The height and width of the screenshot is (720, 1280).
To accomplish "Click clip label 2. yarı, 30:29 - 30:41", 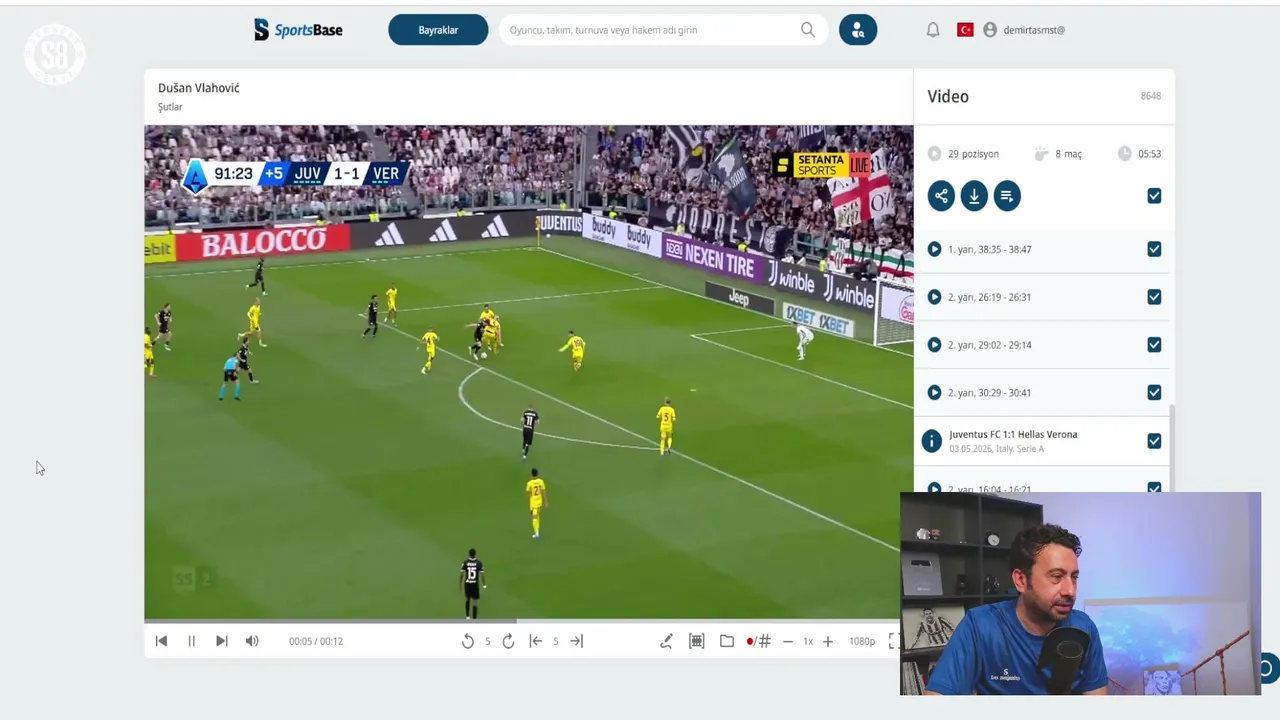I will 990,393.
